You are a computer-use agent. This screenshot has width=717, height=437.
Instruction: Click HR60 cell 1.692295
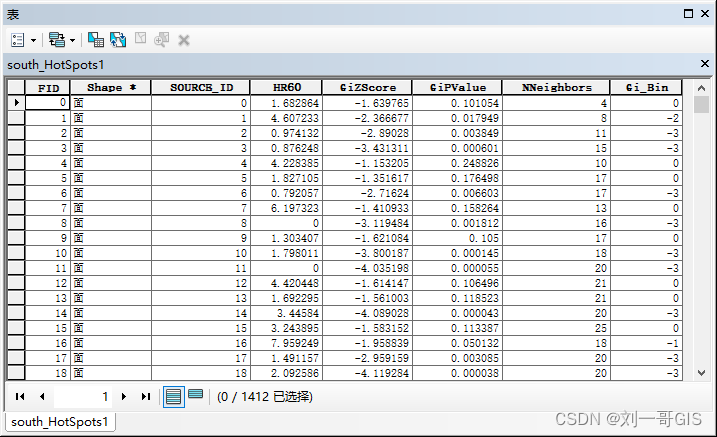coord(286,298)
